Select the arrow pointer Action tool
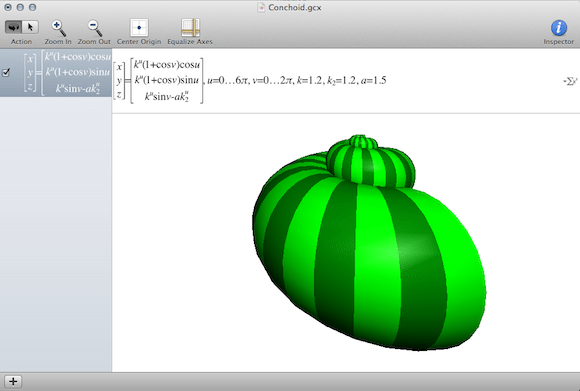 tap(30, 27)
